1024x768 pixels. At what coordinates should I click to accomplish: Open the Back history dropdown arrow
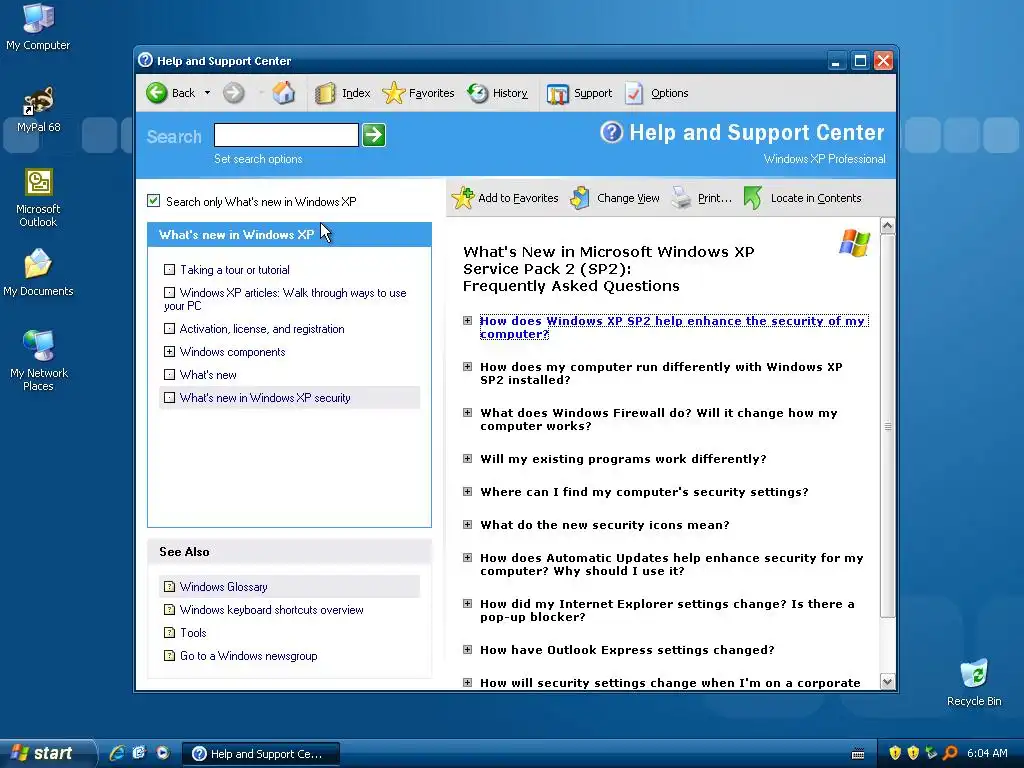click(207, 93)
